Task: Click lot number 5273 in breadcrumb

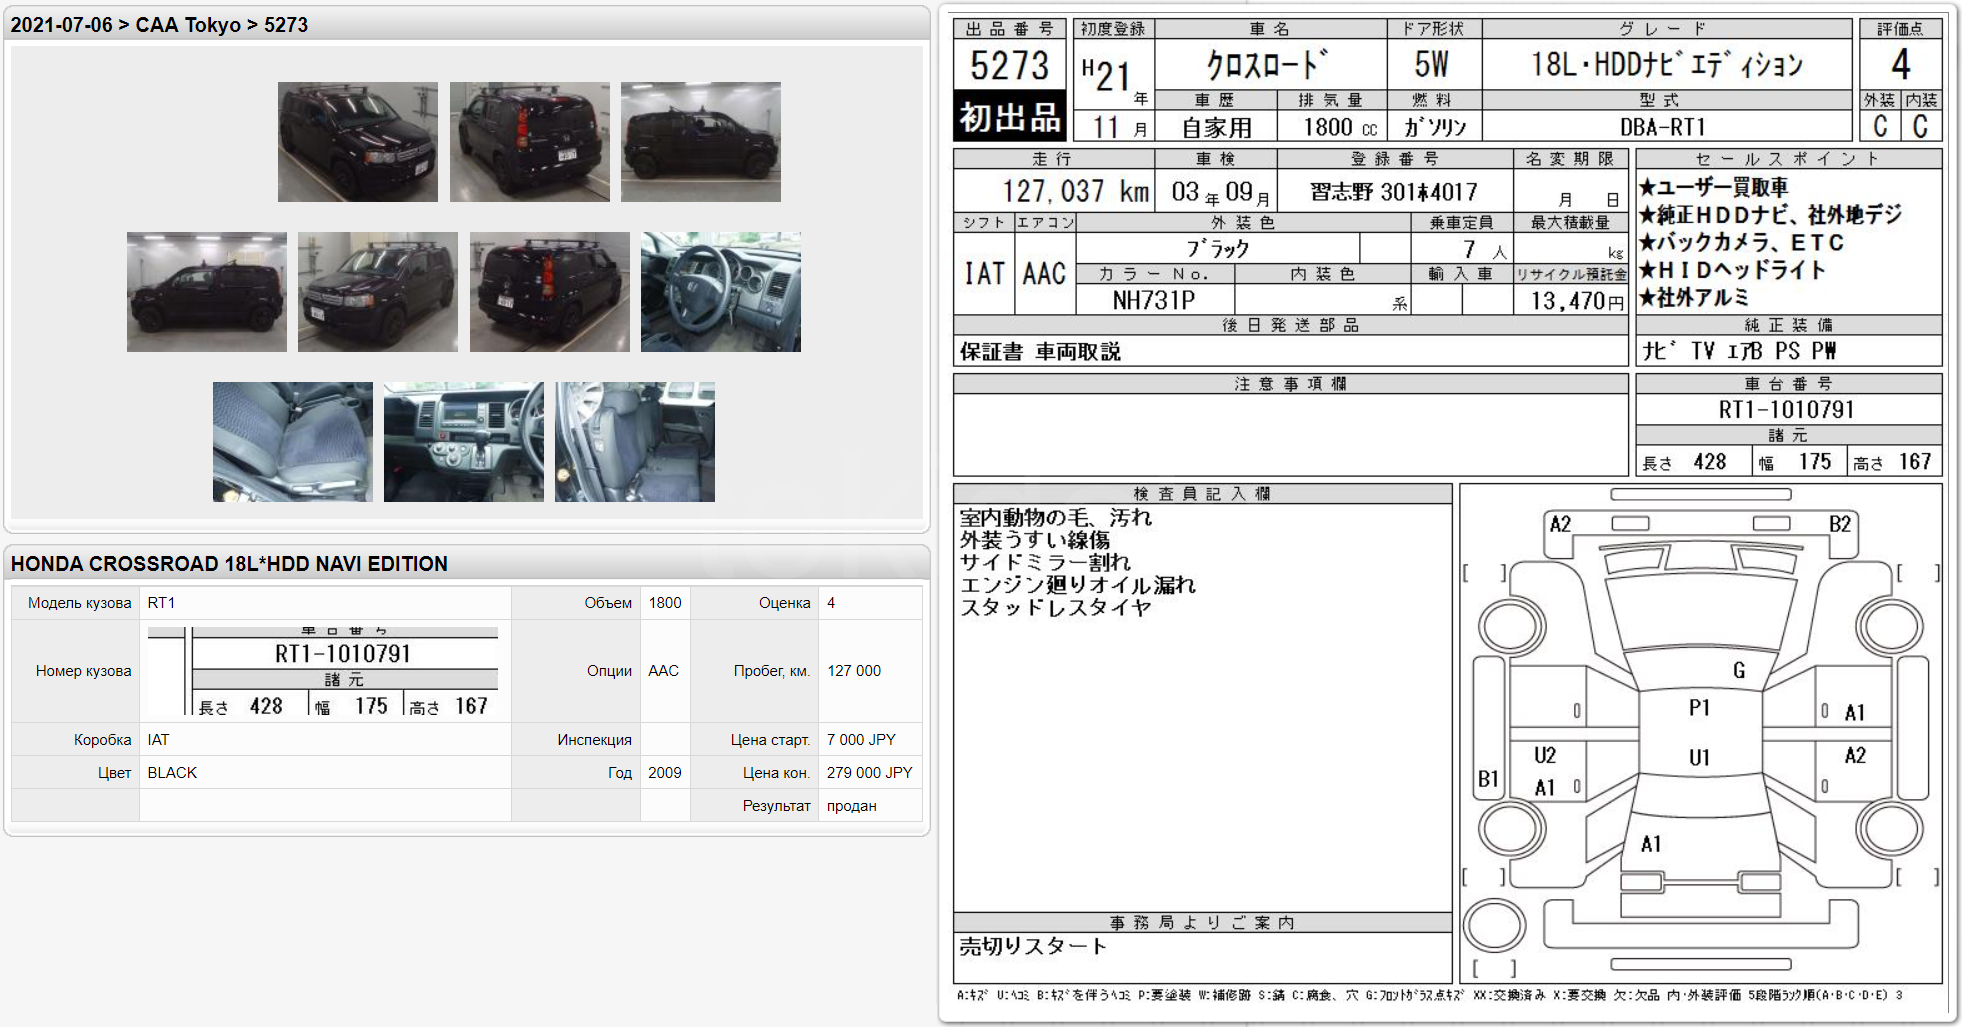Action: [x=286, y=25]
